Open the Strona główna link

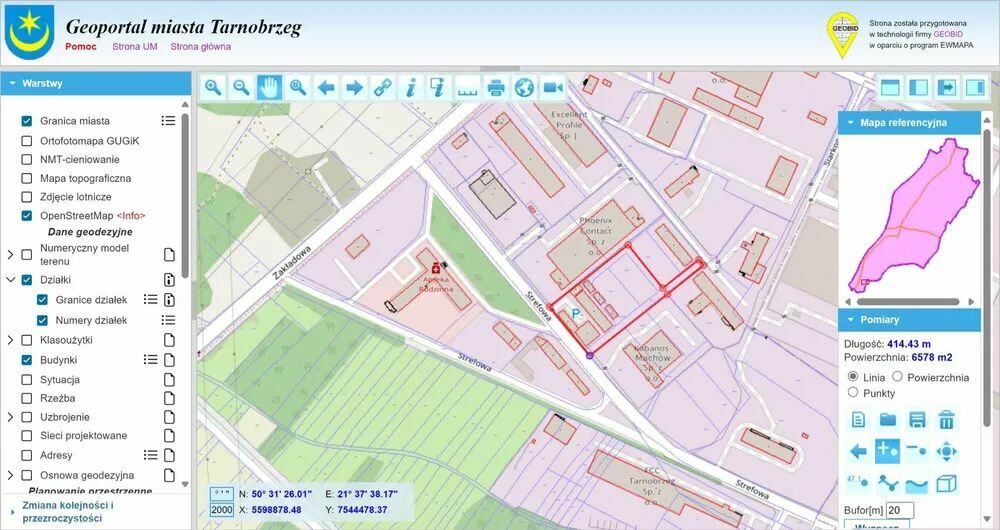click(x=200, y=46)
